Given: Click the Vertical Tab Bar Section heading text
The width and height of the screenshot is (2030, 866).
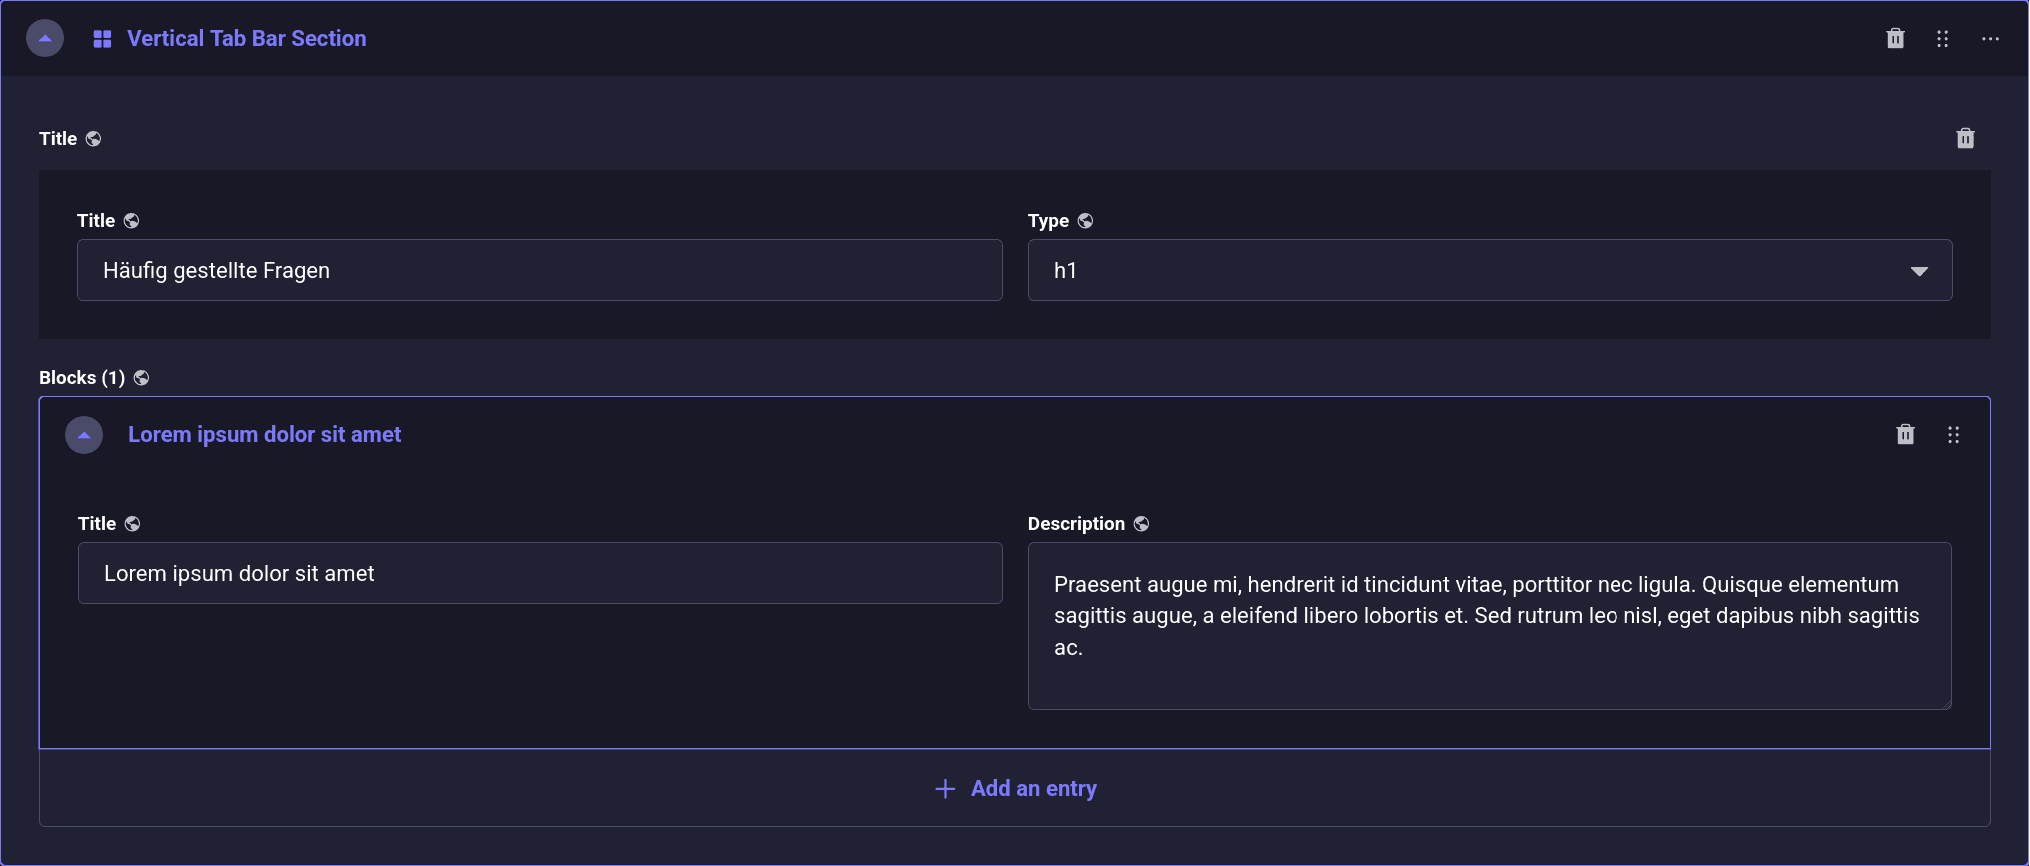Looking at the screenshot, I should click(x=246, y=39).
